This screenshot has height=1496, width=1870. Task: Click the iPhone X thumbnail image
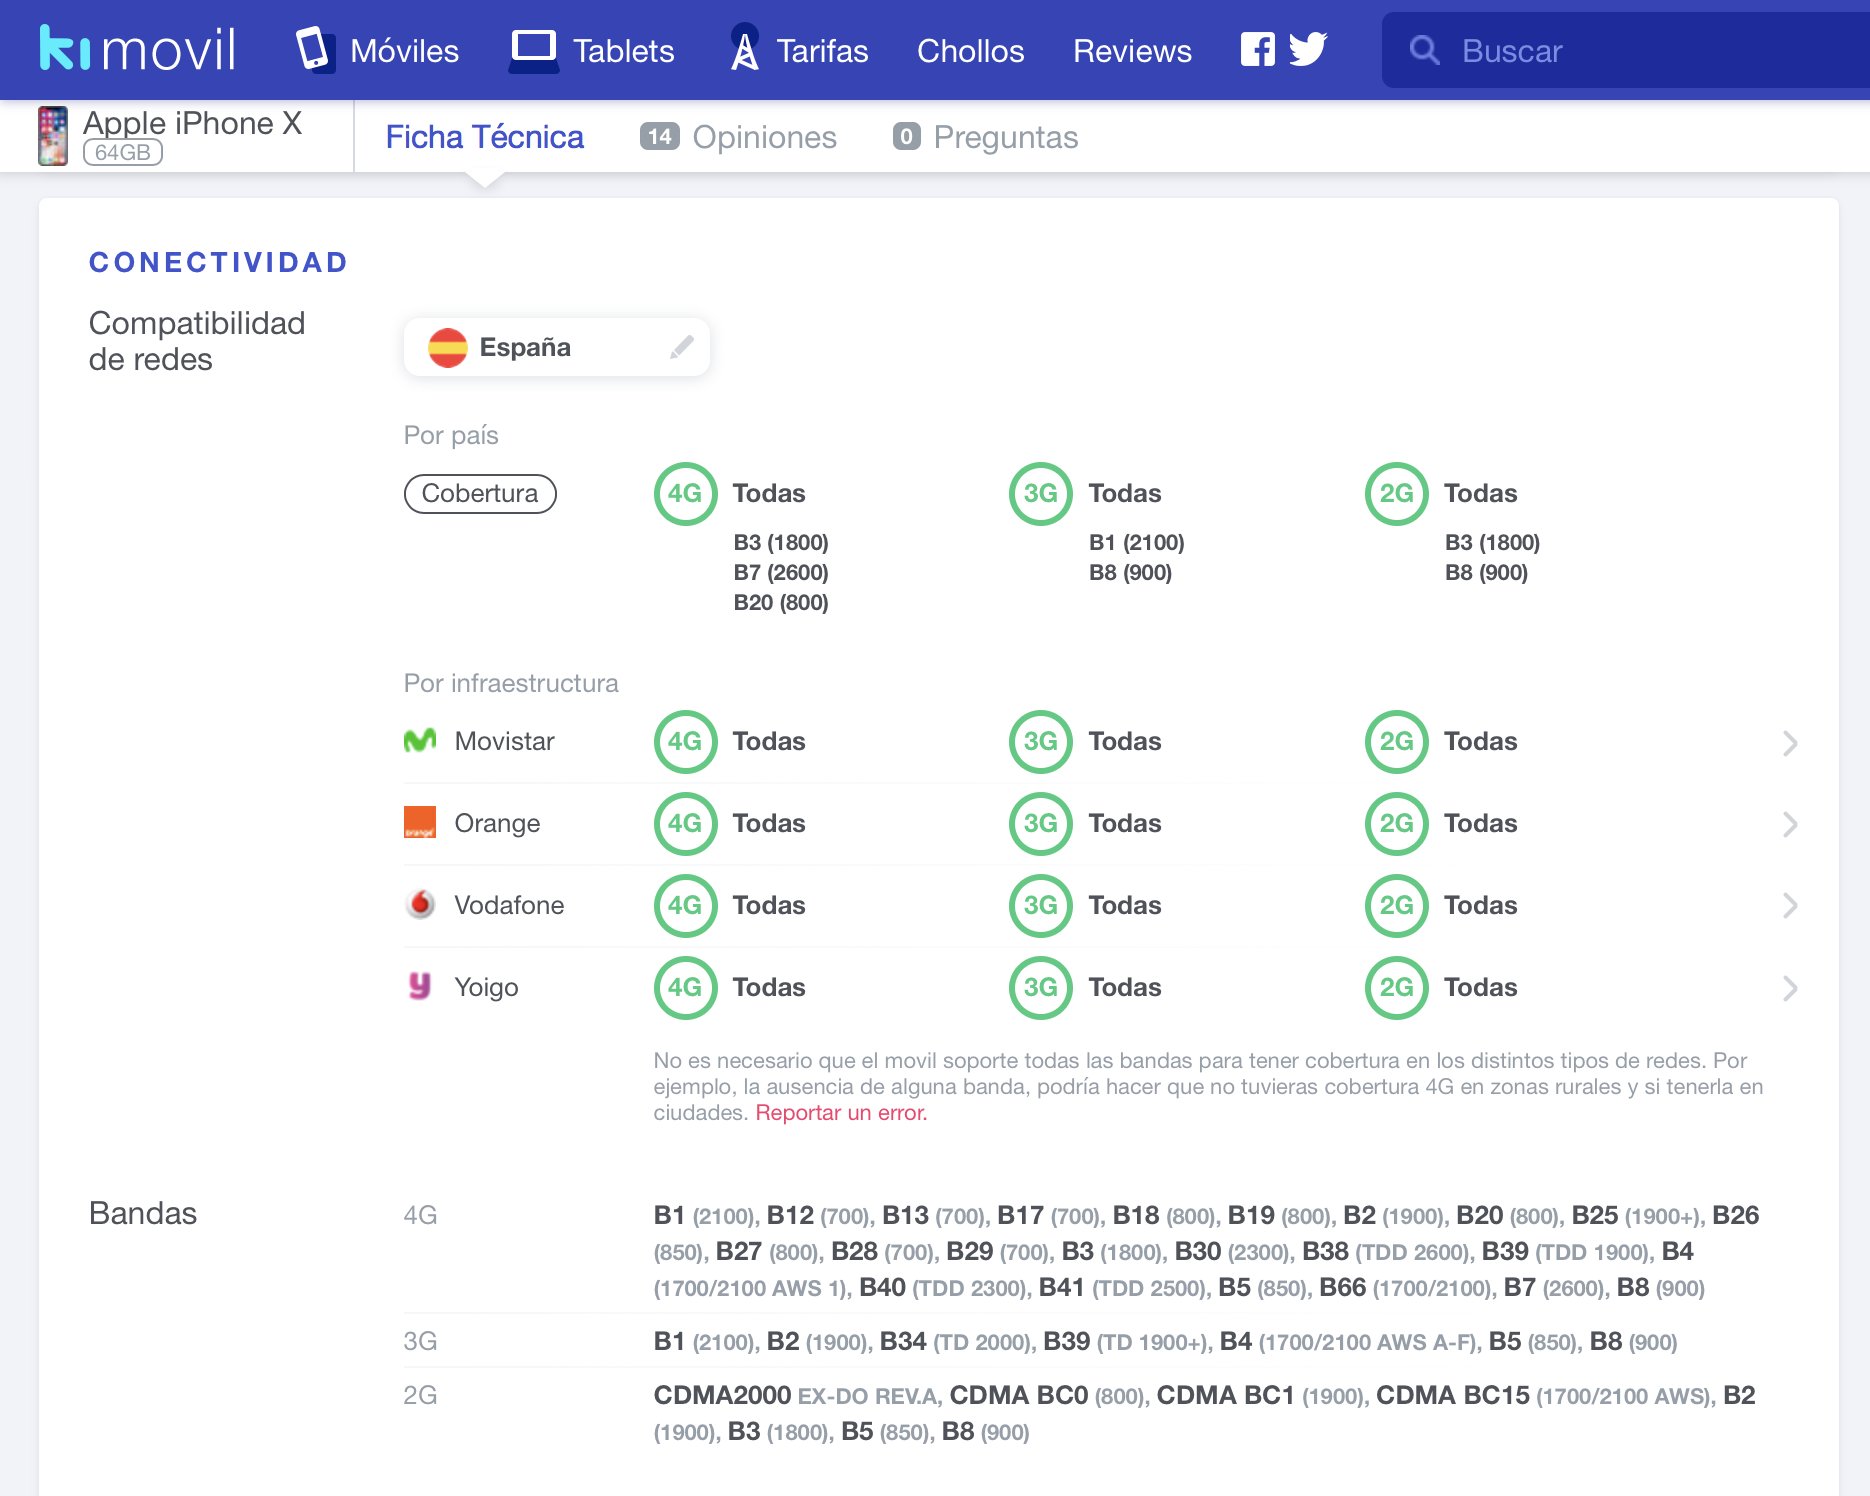tap(53, 136)
